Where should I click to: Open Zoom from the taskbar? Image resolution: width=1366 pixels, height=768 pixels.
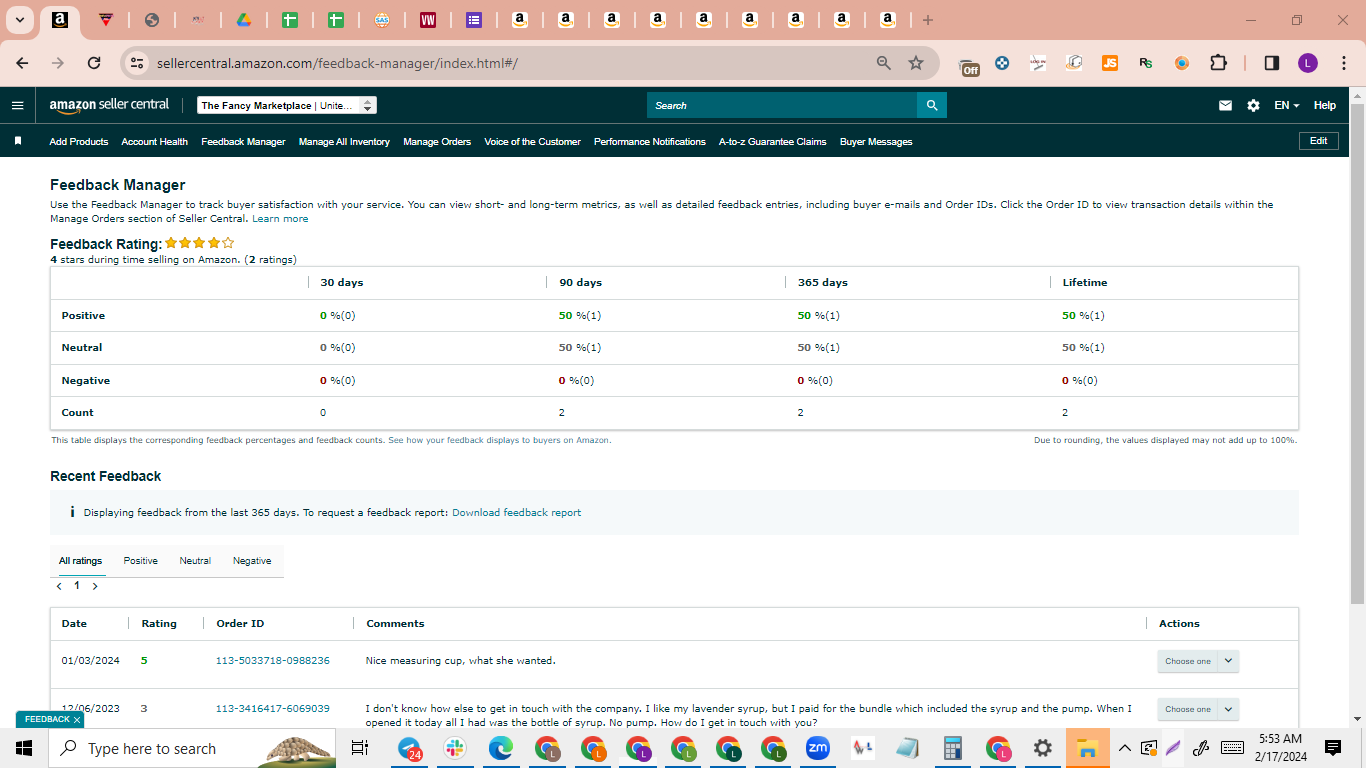pos(818,748)
